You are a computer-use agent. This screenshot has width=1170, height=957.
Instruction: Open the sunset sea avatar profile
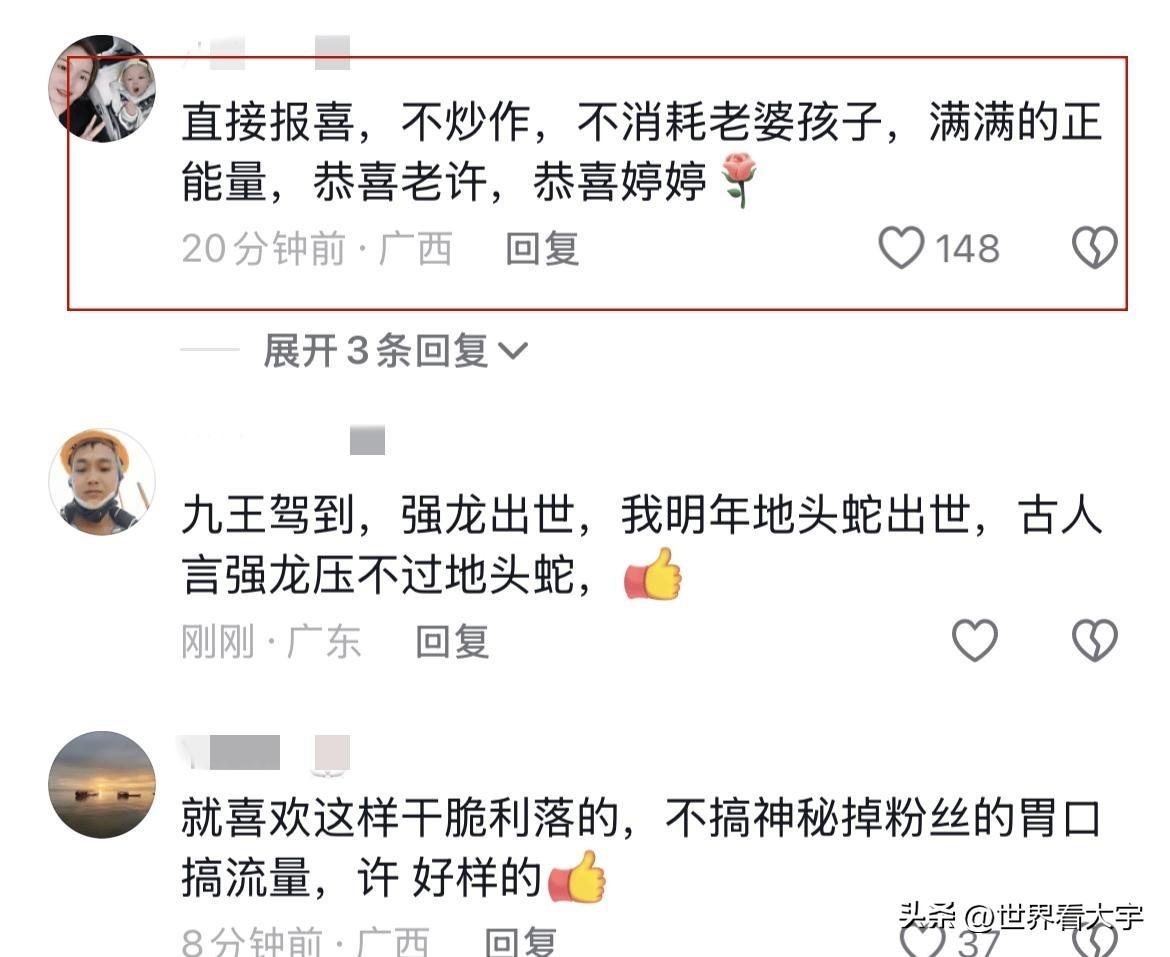pyautogui.click(x=102, y=785)
